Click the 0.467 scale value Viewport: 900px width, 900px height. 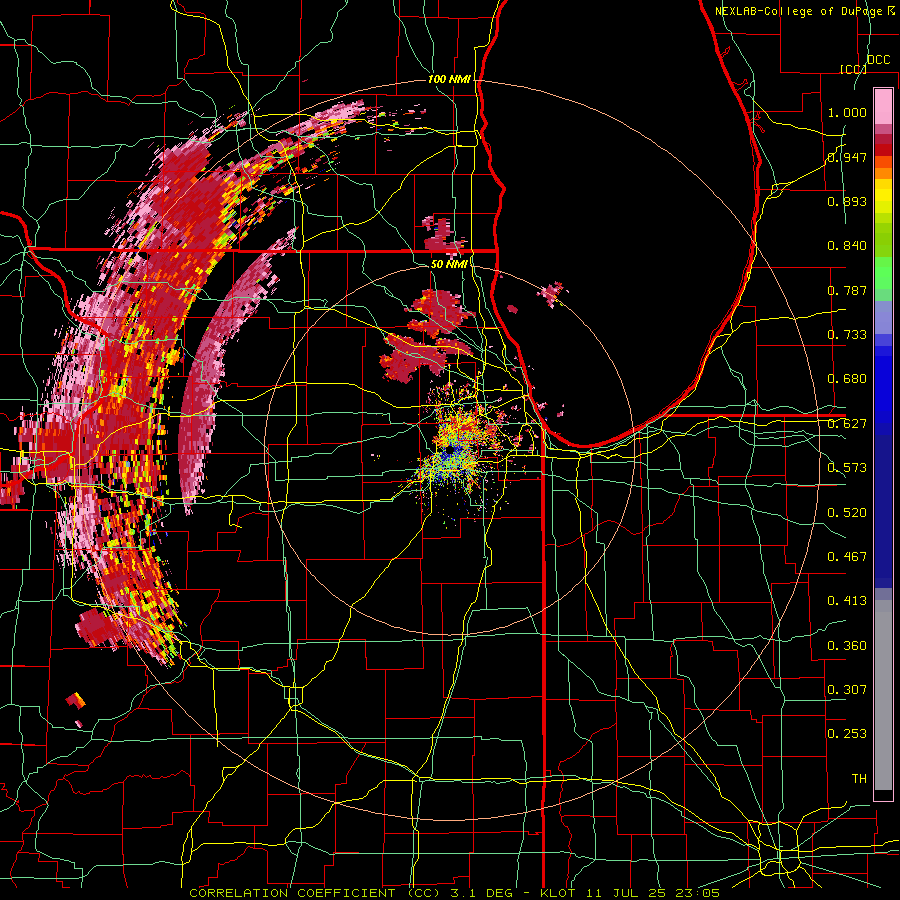pyautogui.click(x=847, y=557)
